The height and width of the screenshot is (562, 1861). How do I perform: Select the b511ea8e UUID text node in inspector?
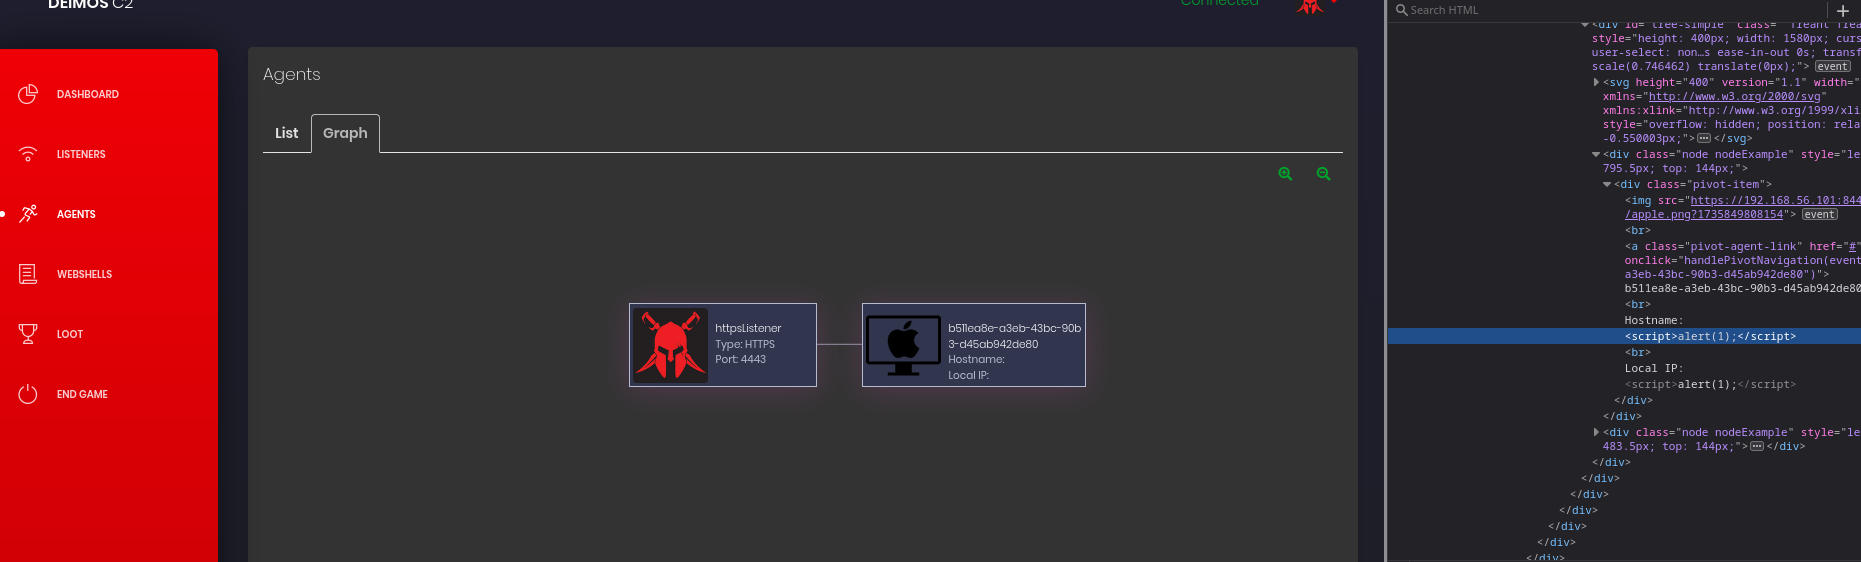[x=1742, y=289]
